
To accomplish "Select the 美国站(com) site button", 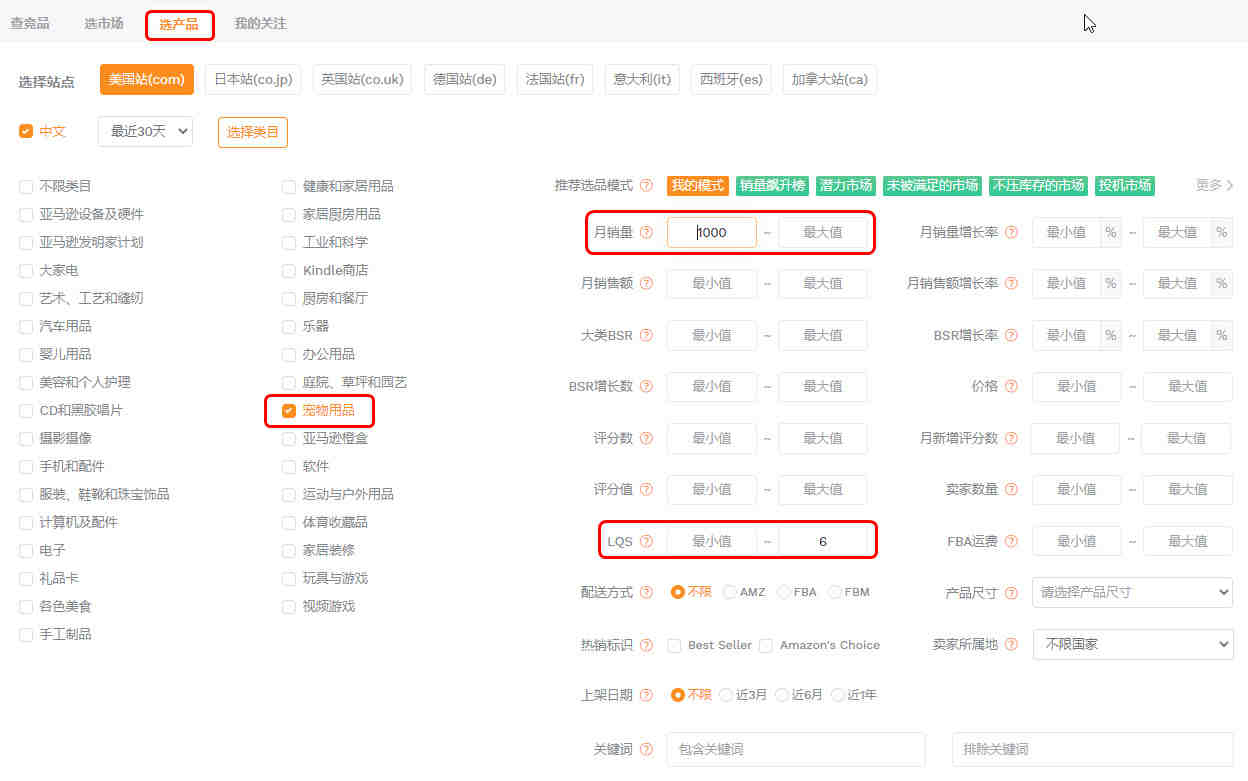I will pos(147,79).
